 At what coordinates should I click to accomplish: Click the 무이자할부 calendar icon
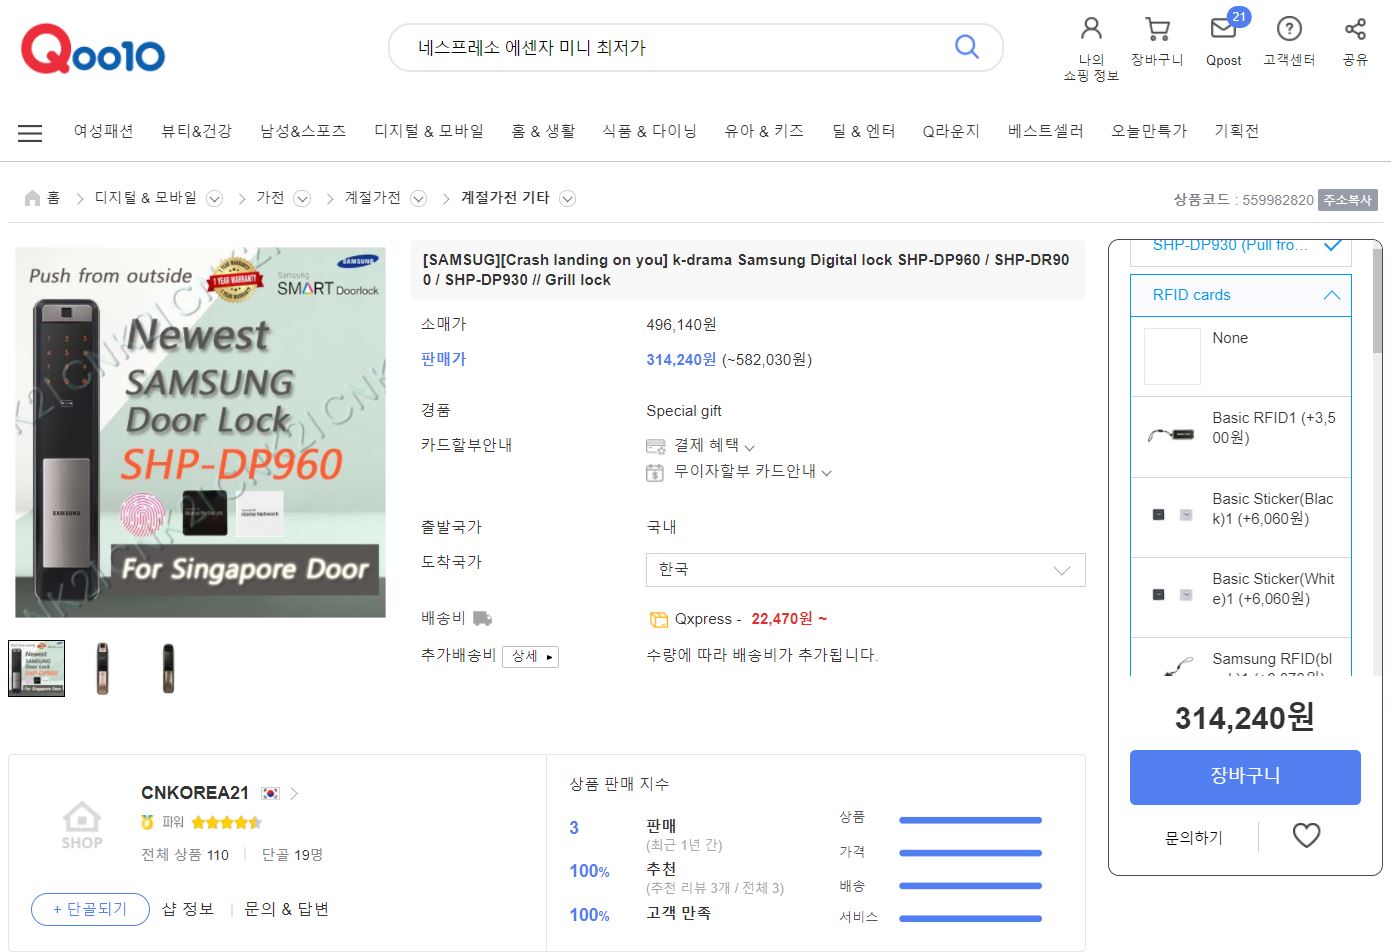pyautogui.click(x=655, y=472)
